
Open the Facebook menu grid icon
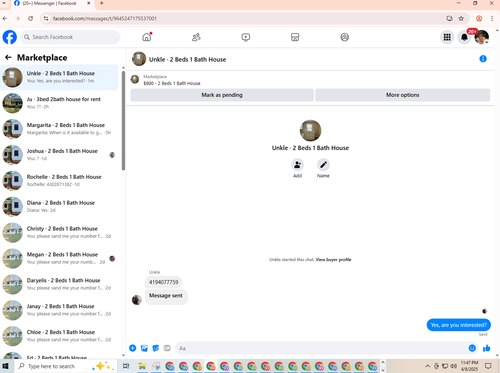point(447,37)
